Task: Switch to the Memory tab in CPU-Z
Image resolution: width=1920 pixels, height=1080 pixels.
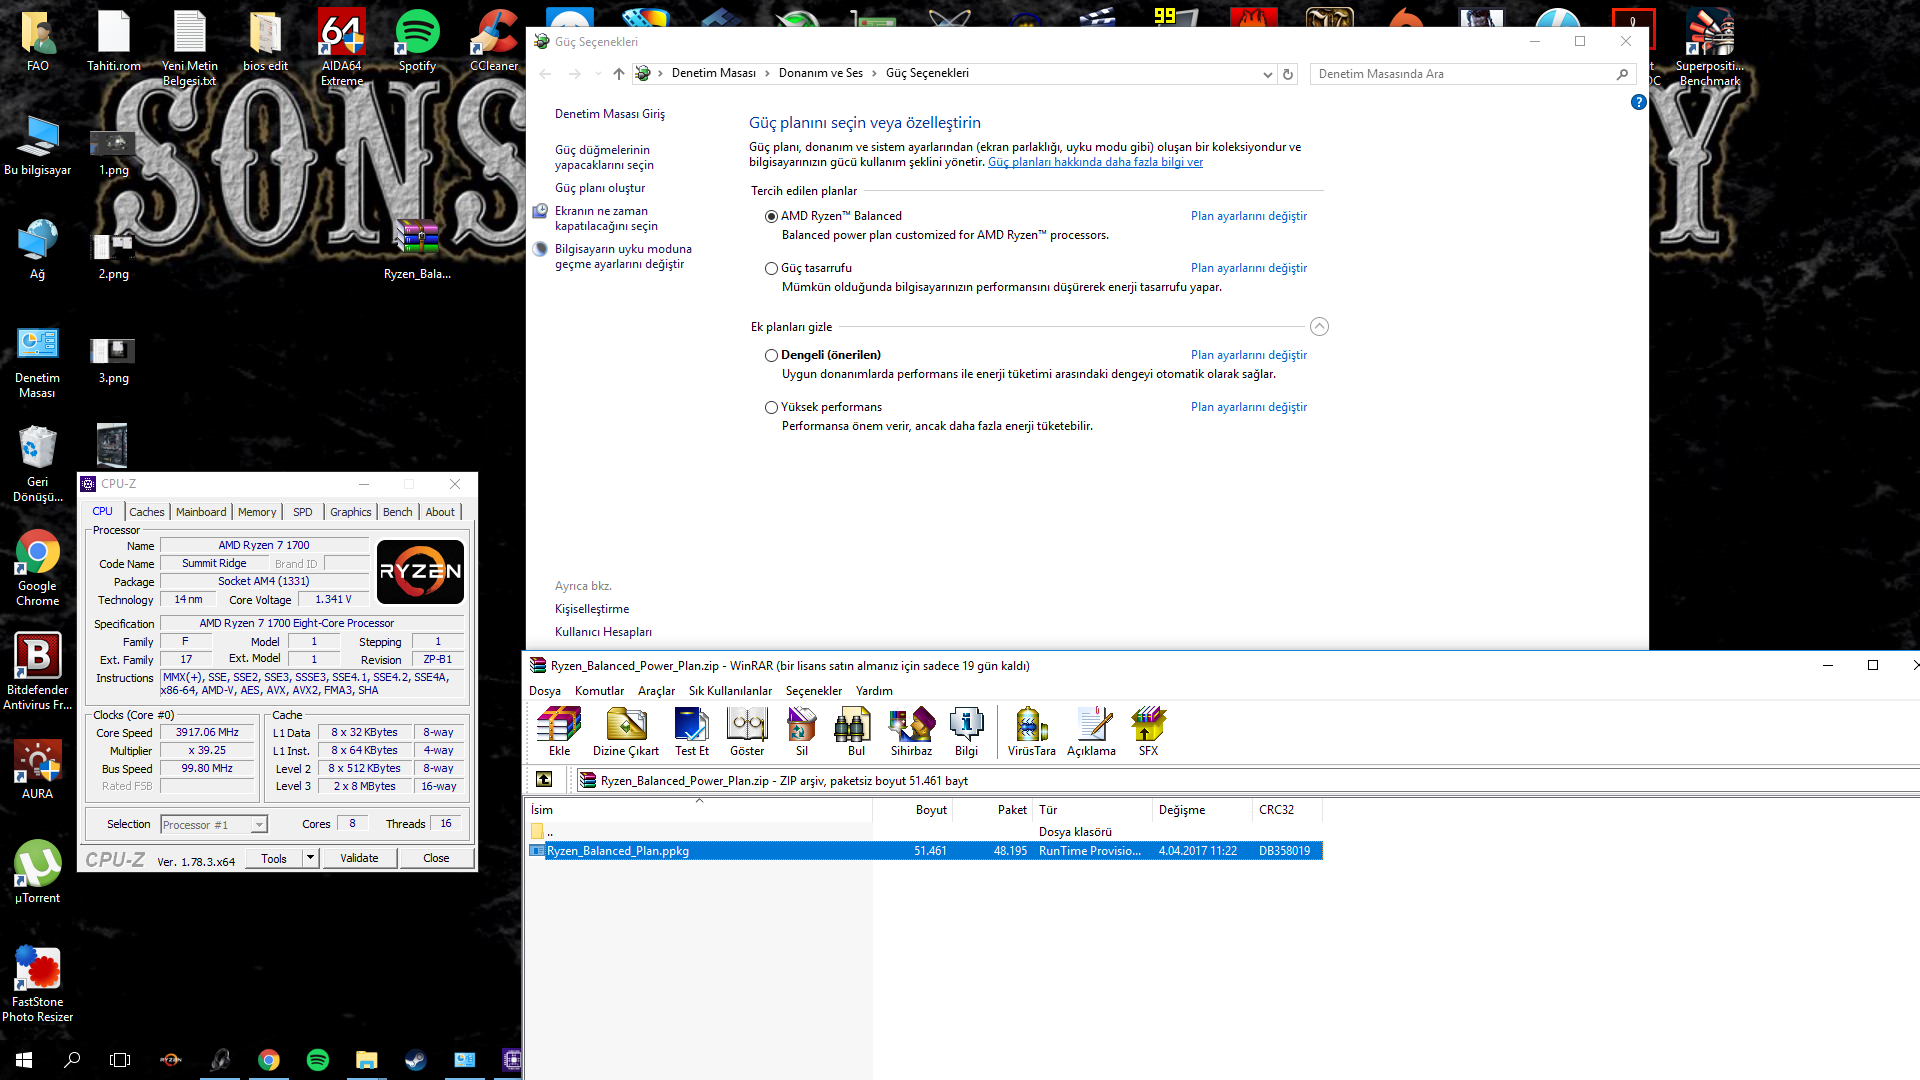Action: (257, 512)
